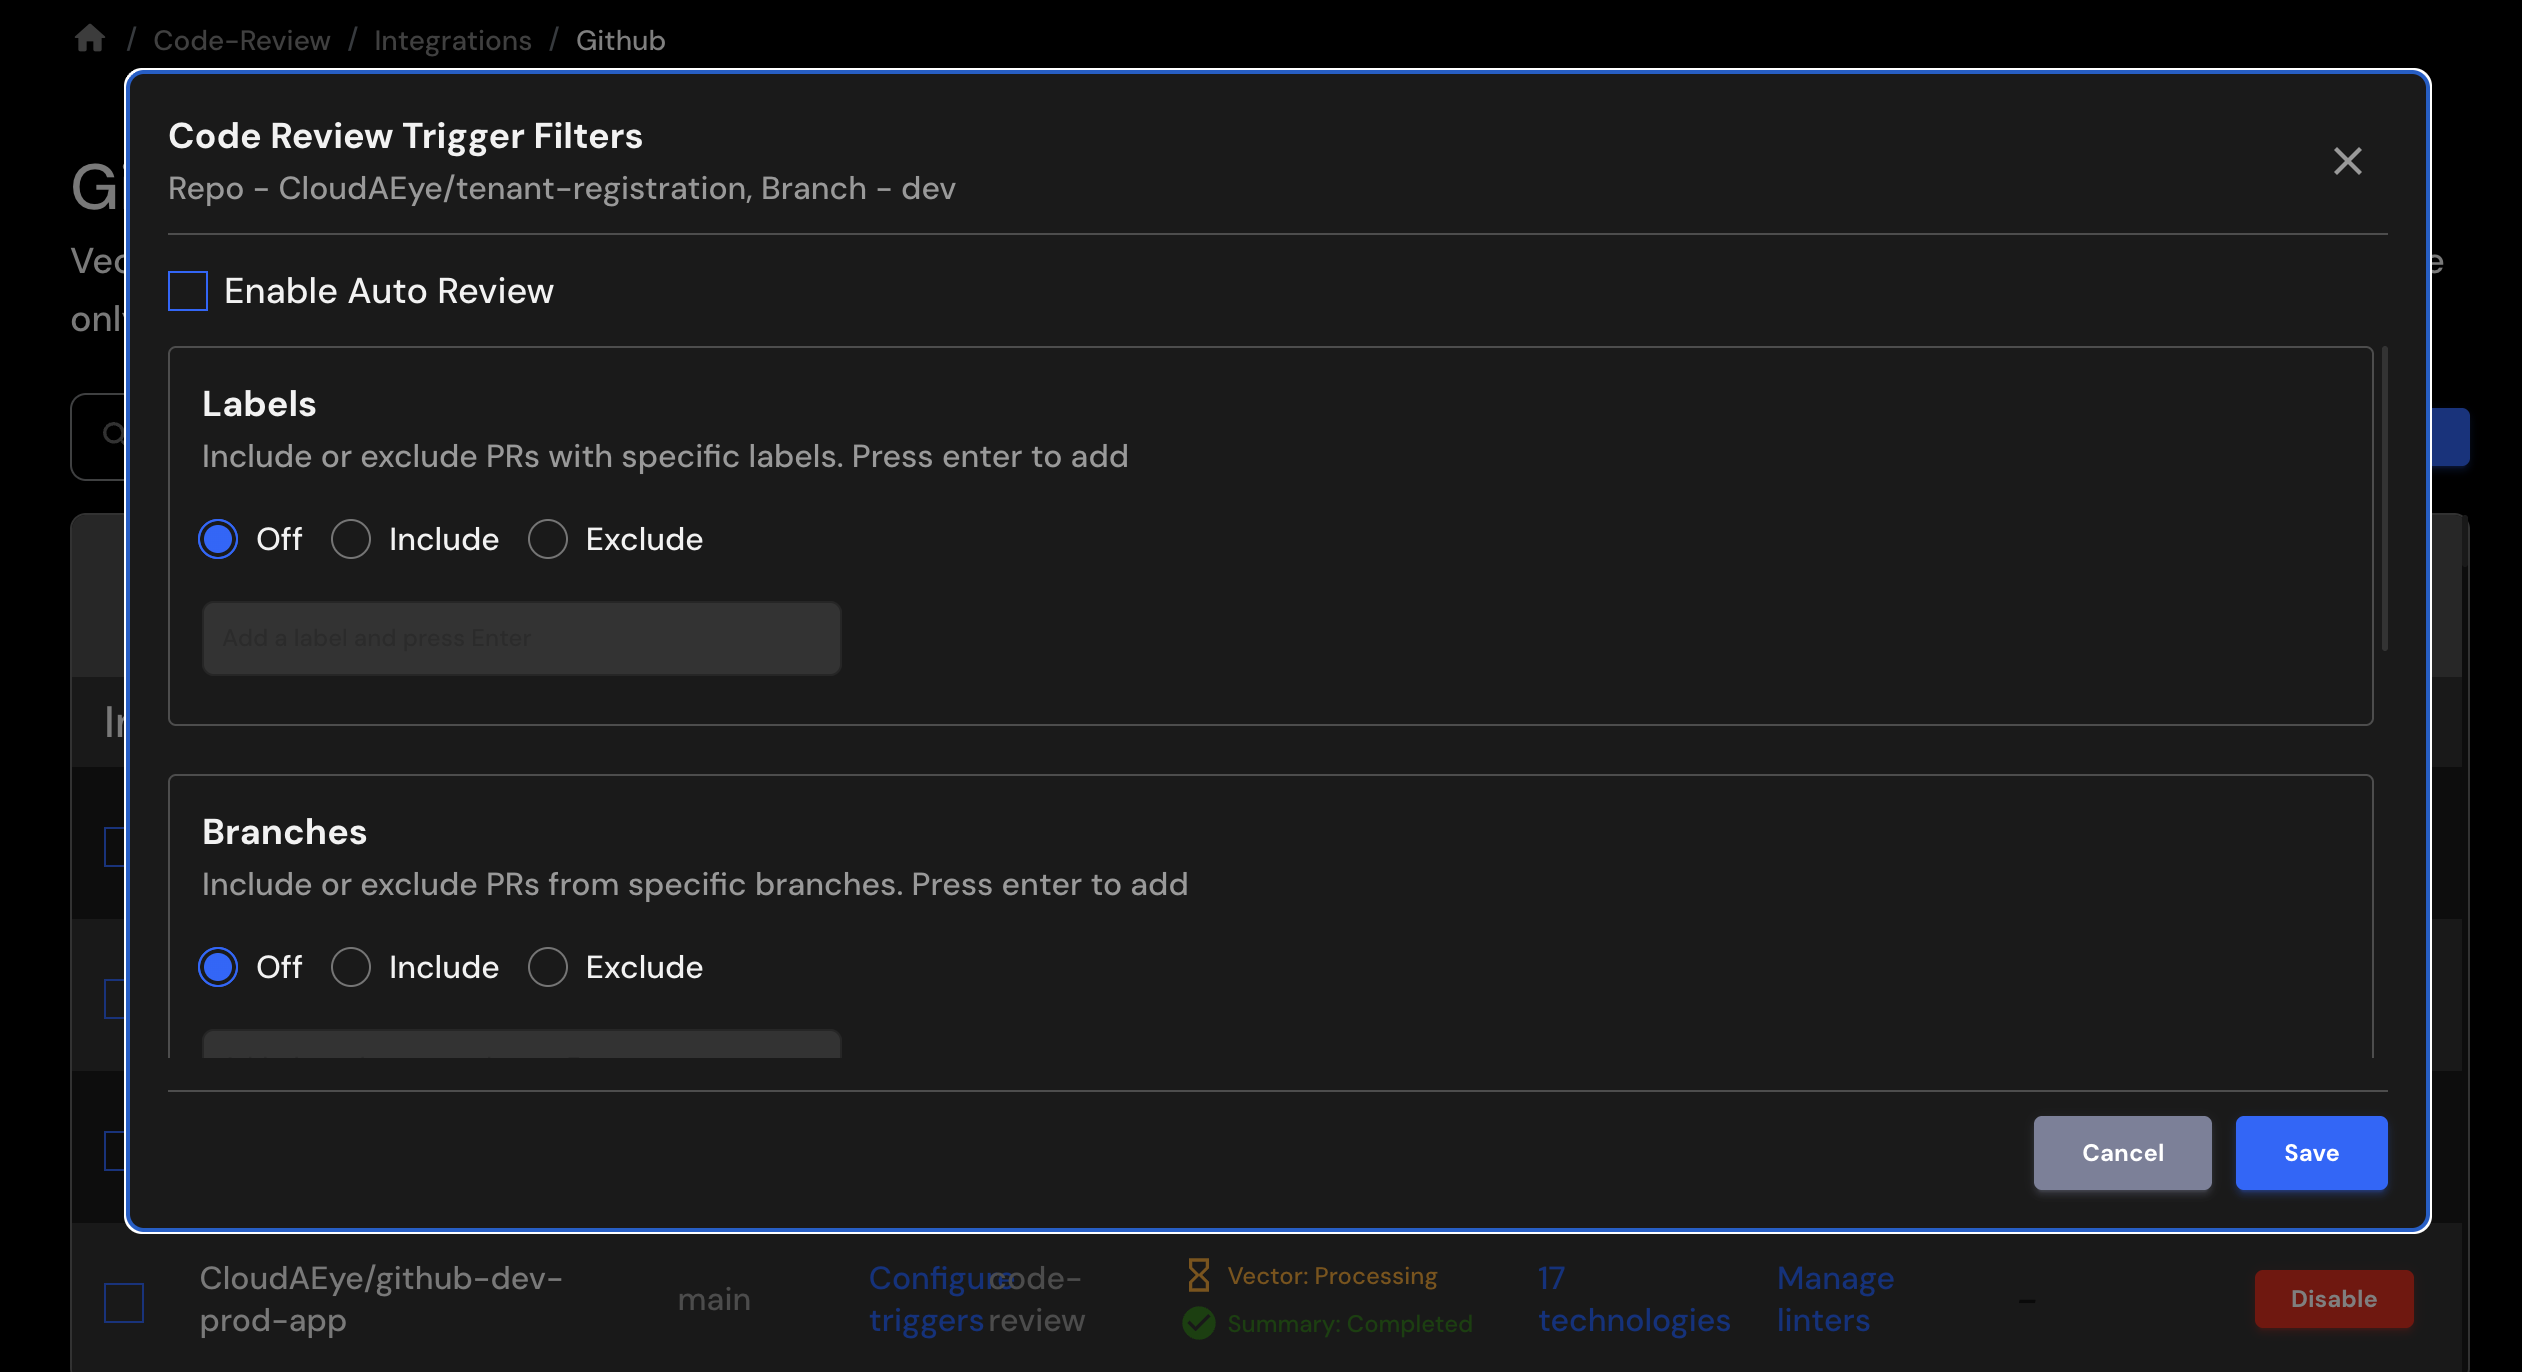Click the green checkmark beside Summary: Completed
Image resolution: width=2522 pixels, height=1372 pixels.
click(1198, 1322)
